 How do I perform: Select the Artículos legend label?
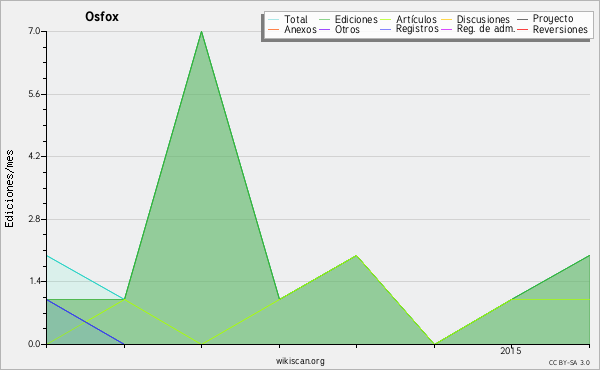click(x=416, y=19)
